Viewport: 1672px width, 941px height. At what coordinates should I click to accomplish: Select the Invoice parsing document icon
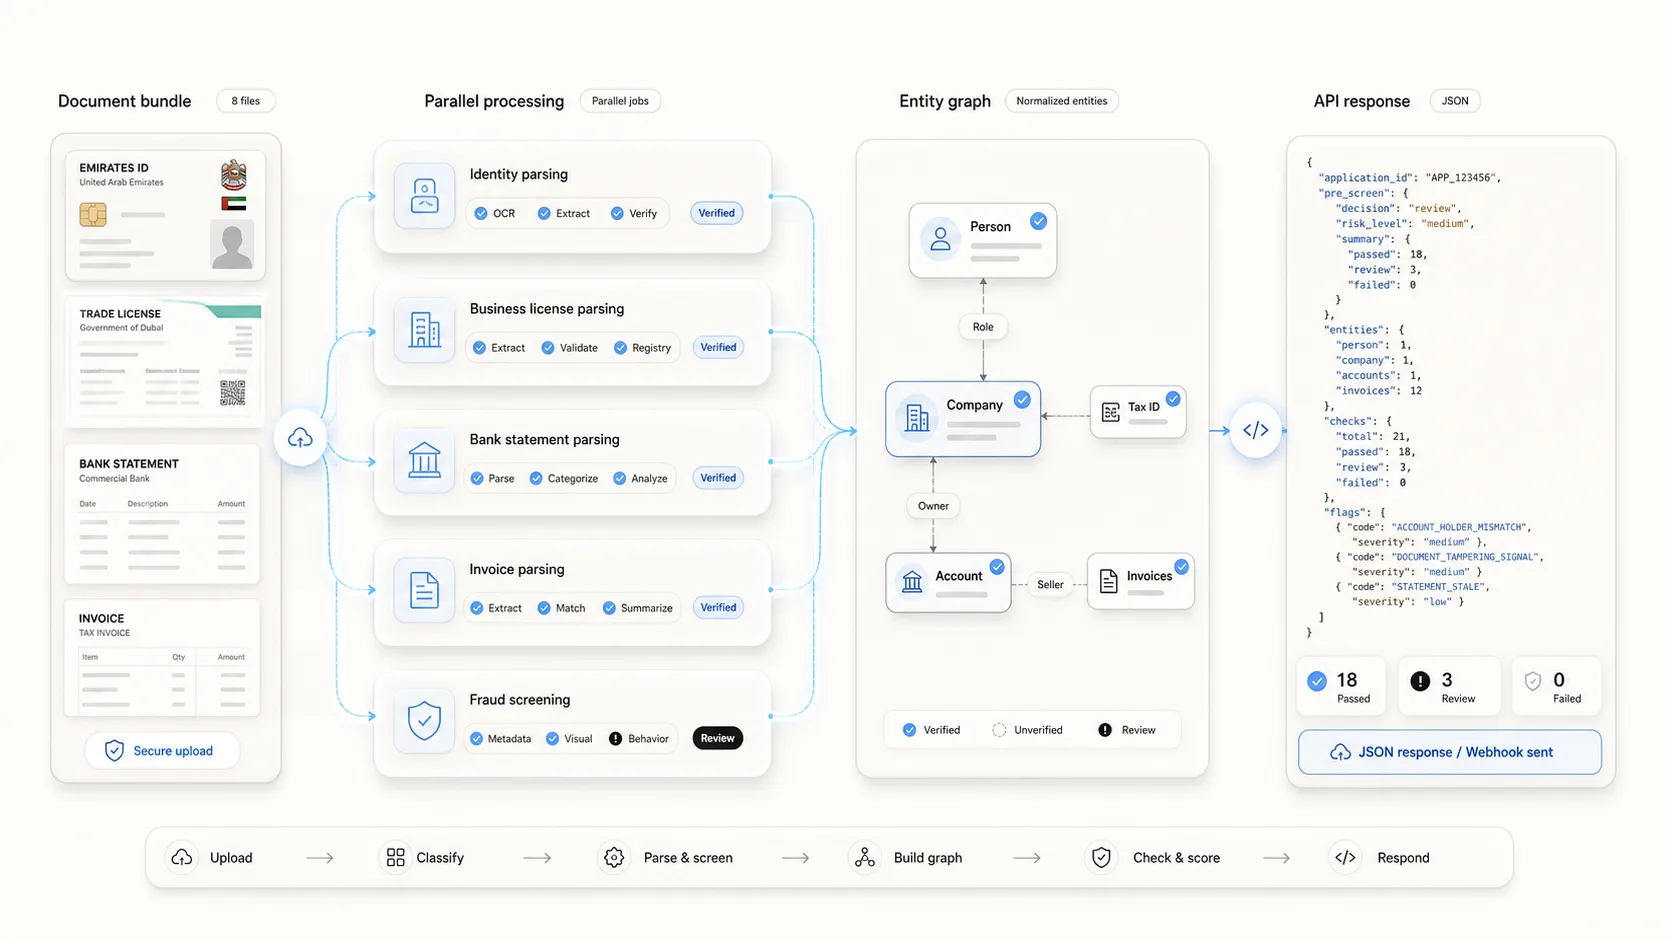425,590
